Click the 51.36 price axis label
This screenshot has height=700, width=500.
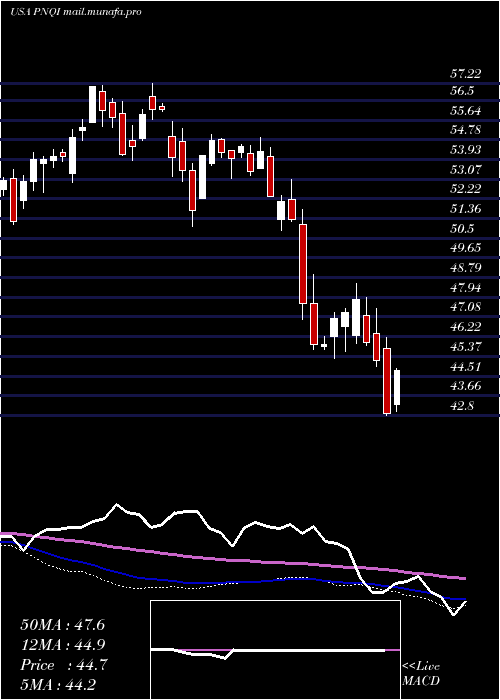click(465, 208)
